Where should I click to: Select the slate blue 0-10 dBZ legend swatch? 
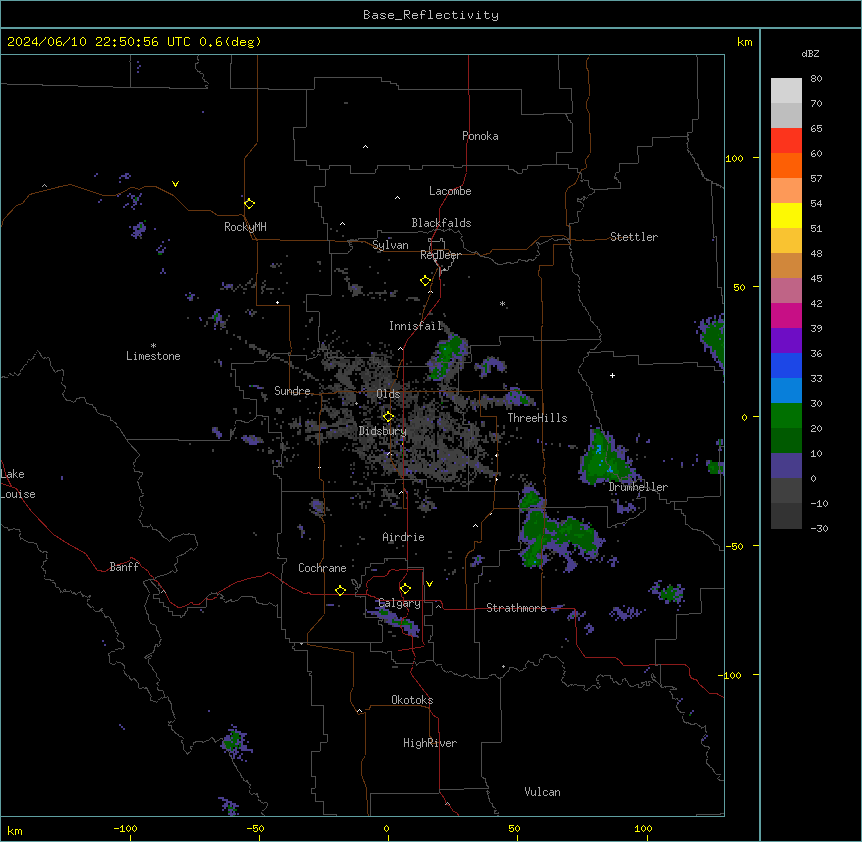786,466
